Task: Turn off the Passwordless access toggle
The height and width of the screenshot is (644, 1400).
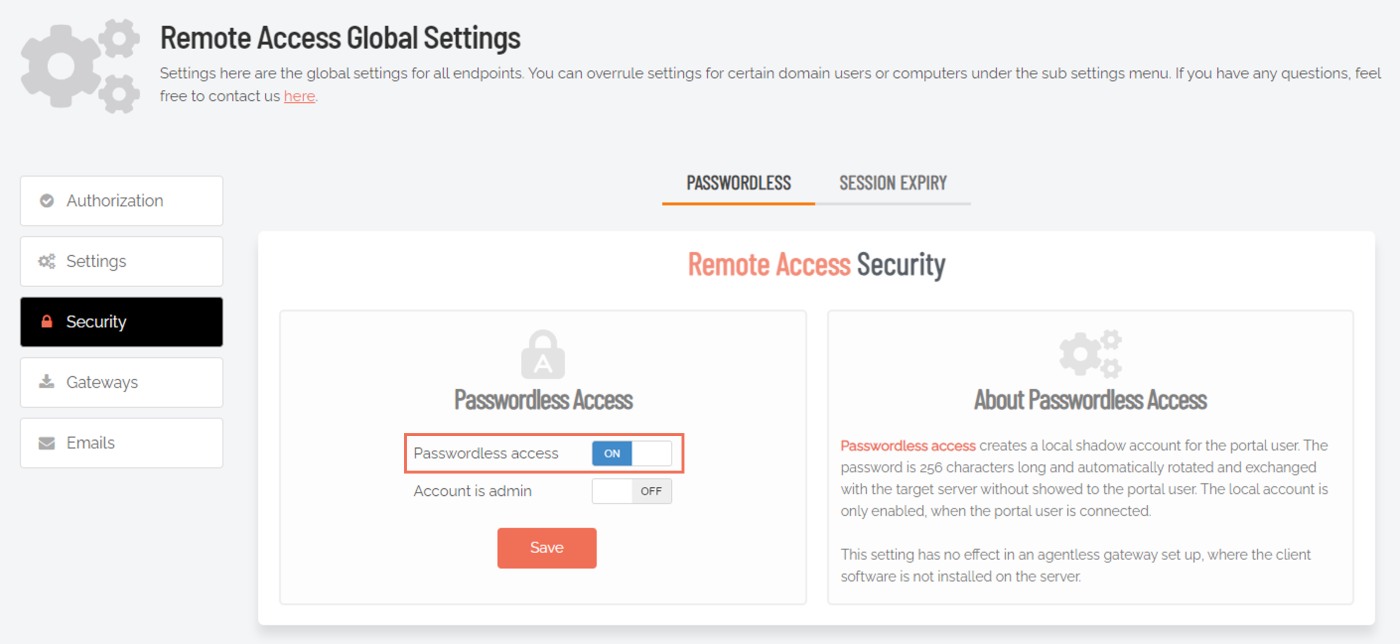Action: pos(632,453)
